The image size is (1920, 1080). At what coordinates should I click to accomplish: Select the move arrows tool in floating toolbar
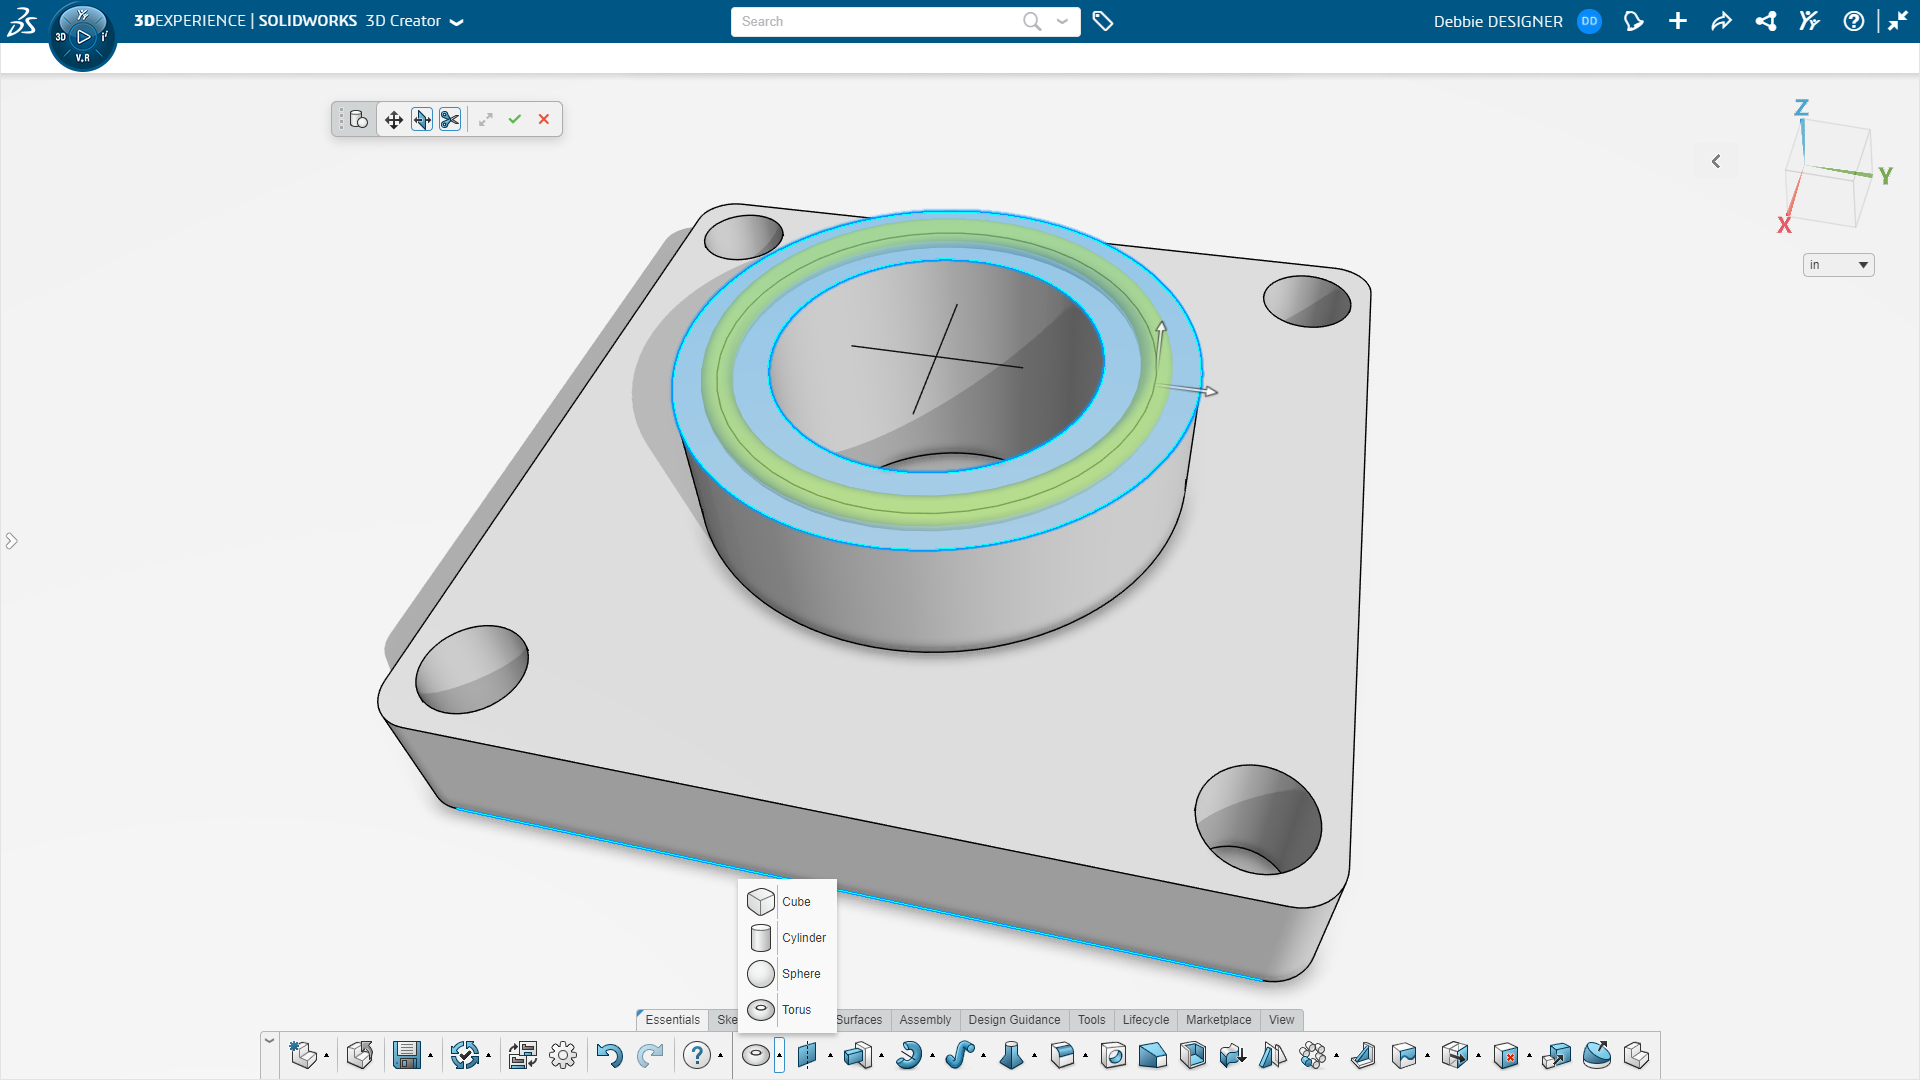tap(392, 119)
